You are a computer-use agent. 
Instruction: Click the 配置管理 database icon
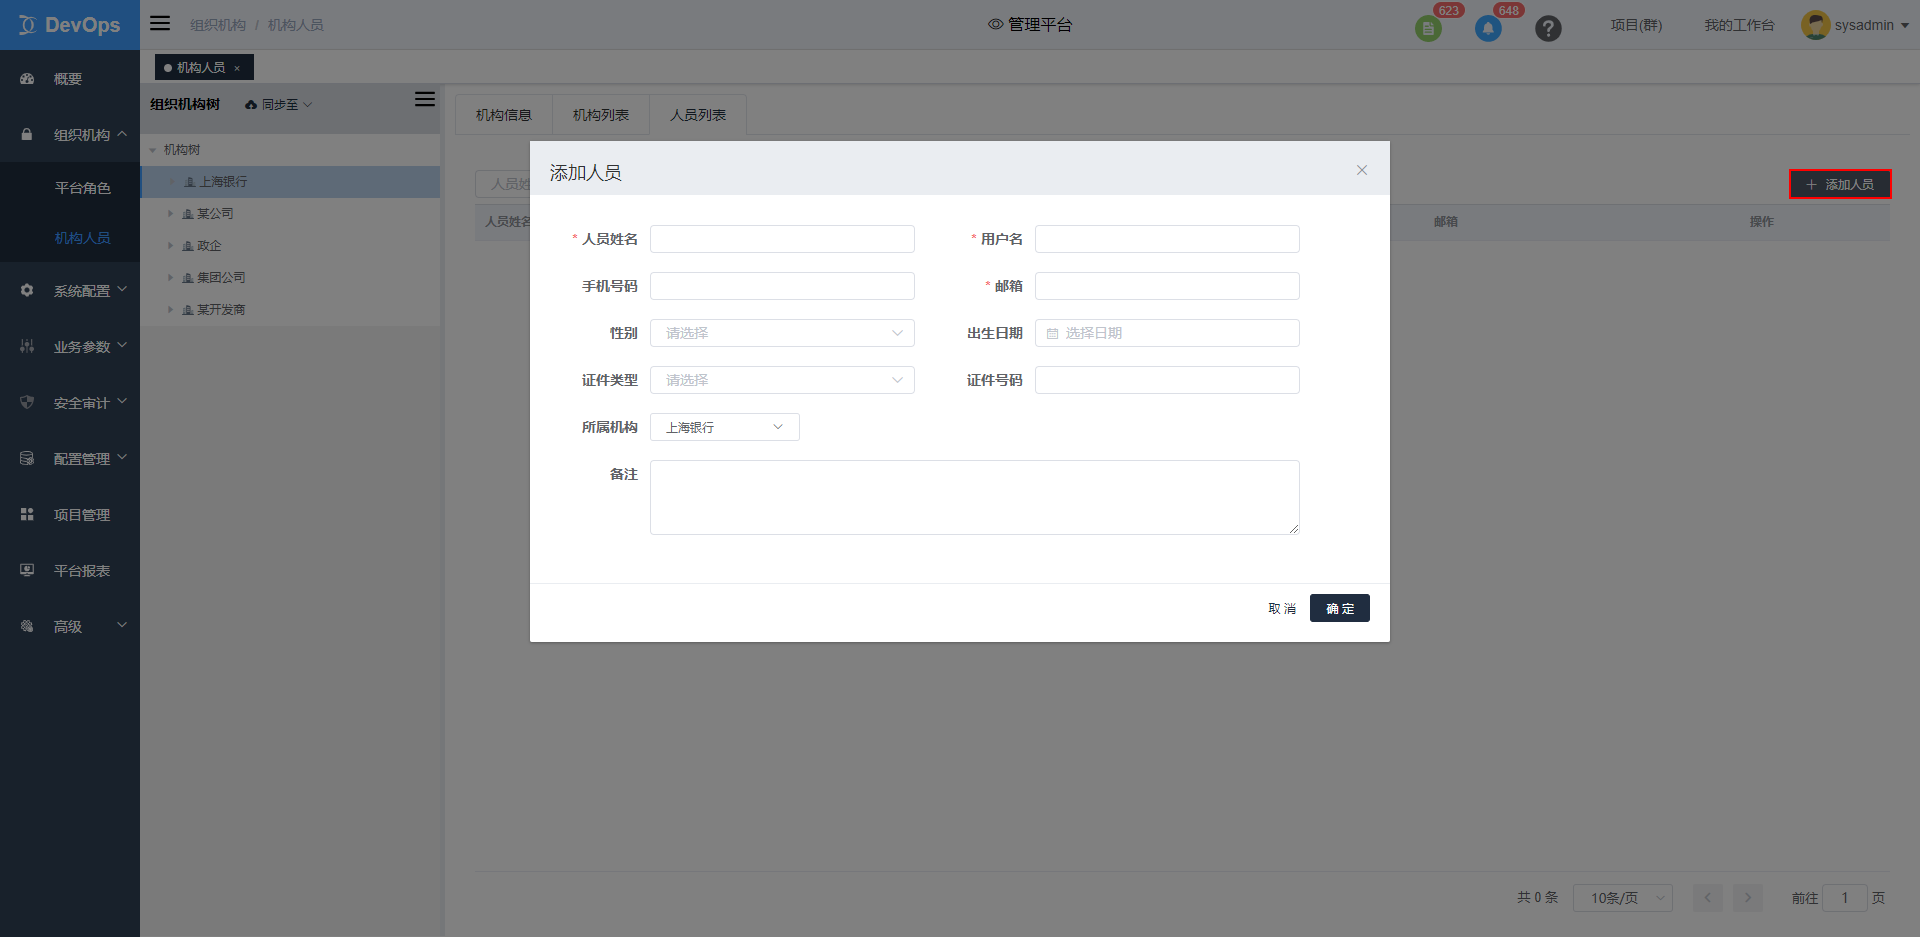(x=27, y=459)
